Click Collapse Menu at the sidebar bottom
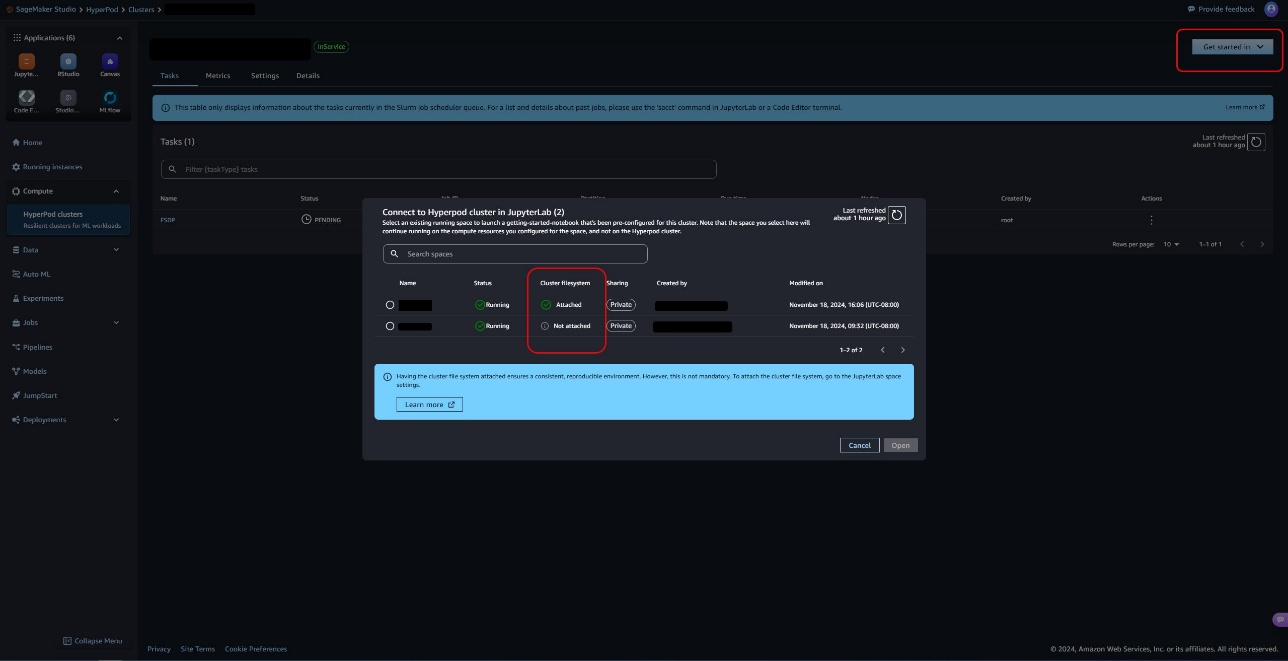Viewport: 1288px width, 661px height. 92,641
